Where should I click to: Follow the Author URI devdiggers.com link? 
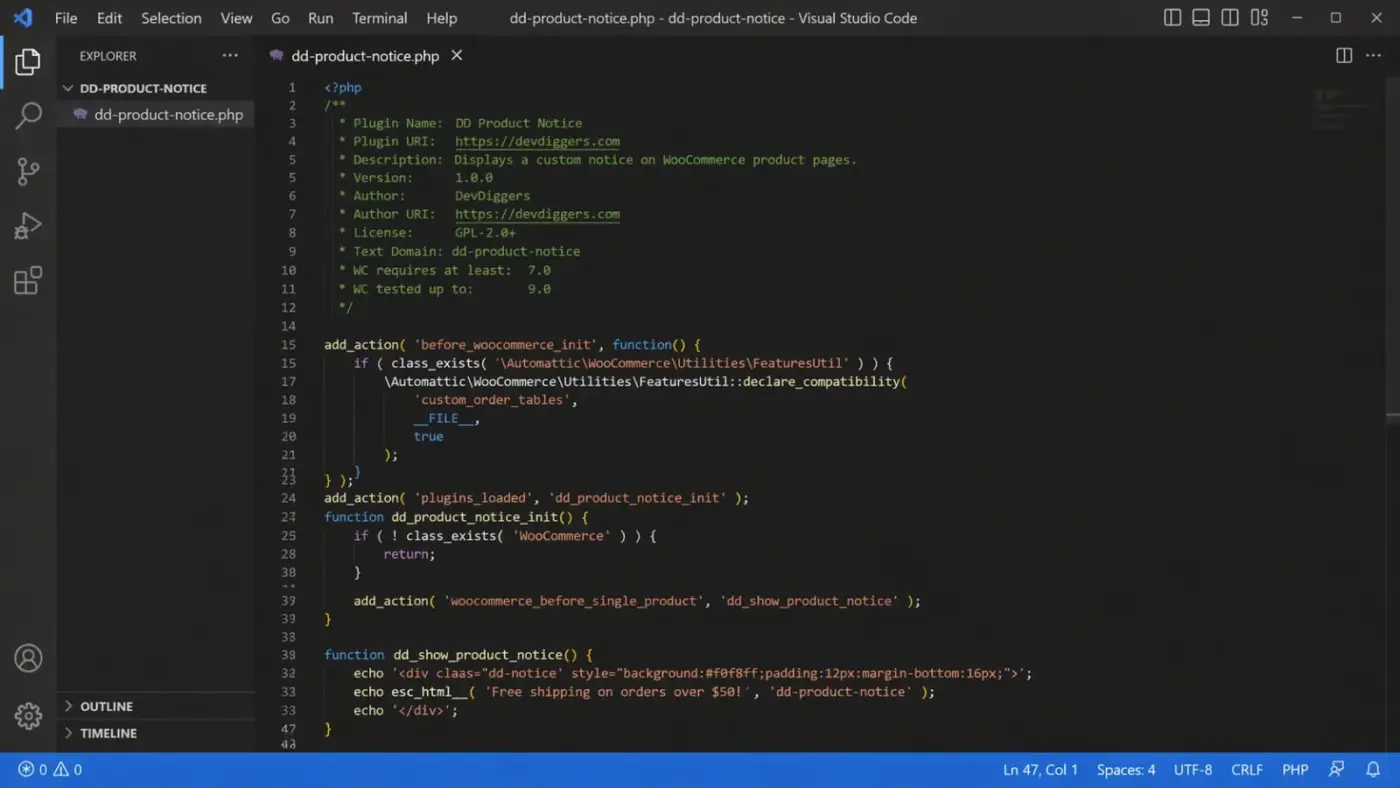tap(537, 214)
